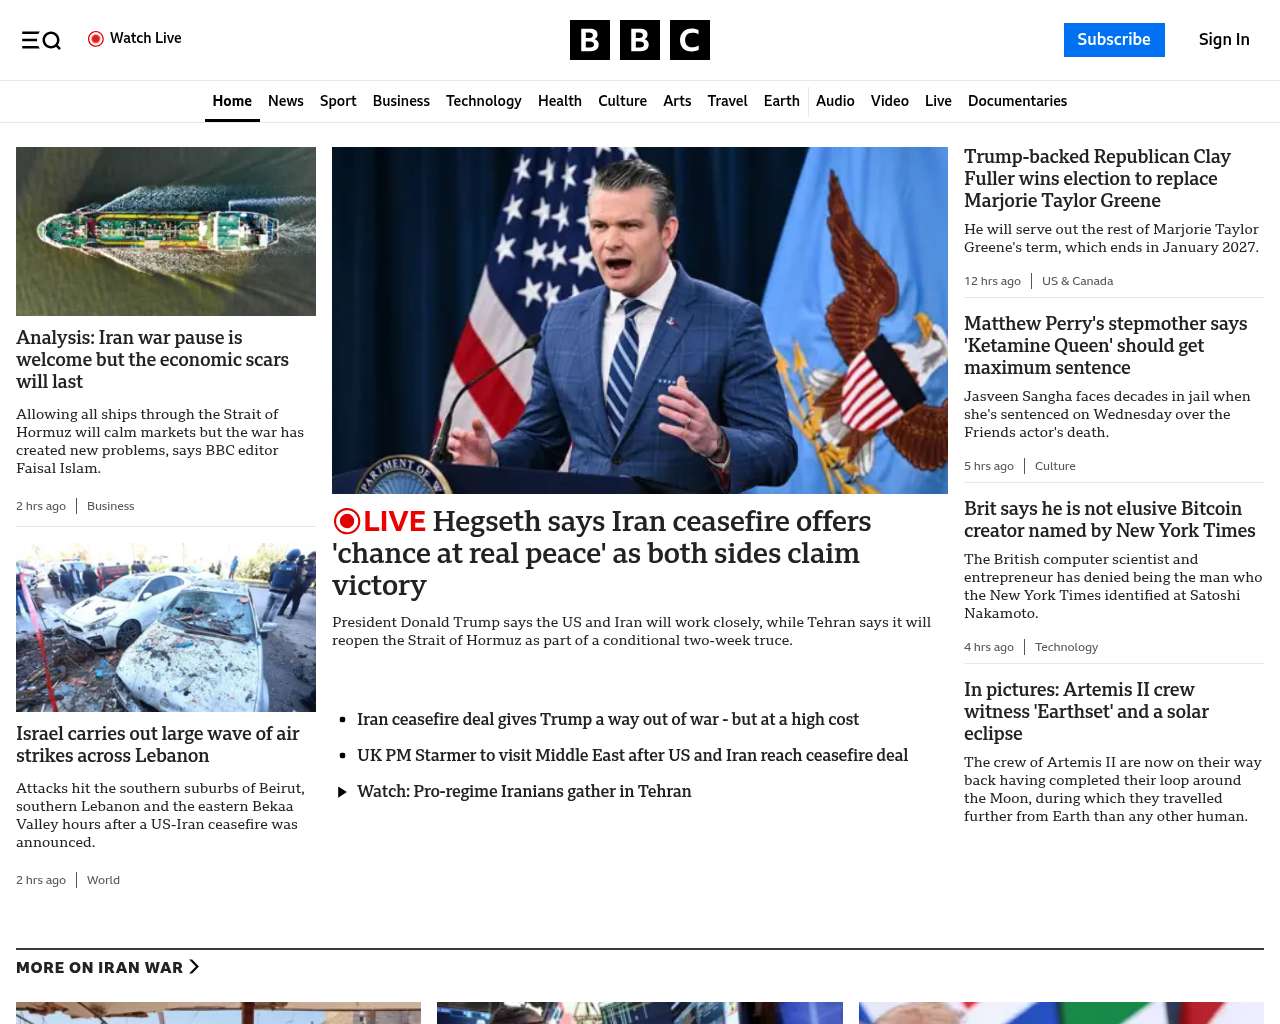Viewport: 1280px width, 1024px height.
Task: Click the Watch Live red dot icon
Action: coord(96,39)
